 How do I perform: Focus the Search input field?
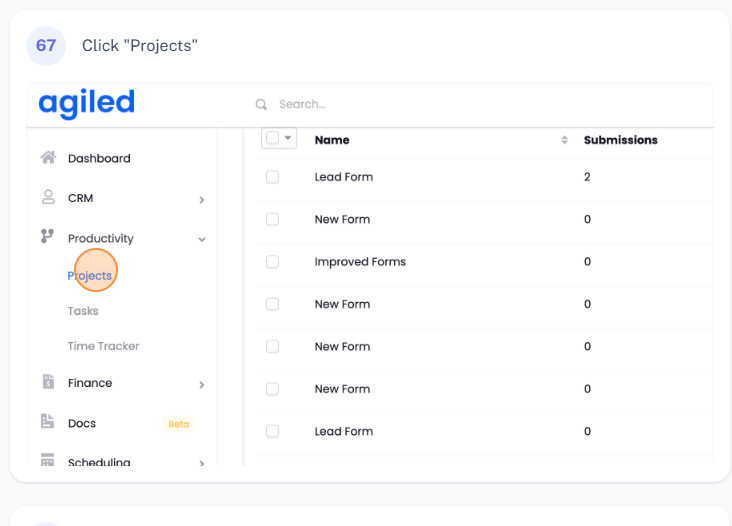click(x=400, y=104)
